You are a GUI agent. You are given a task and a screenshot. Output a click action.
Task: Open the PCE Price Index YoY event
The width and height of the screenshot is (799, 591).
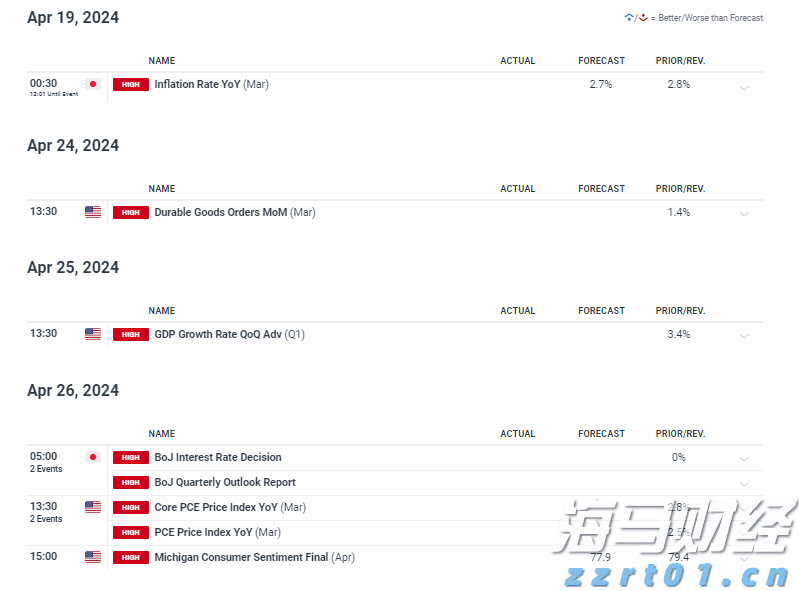click(217, 532)
